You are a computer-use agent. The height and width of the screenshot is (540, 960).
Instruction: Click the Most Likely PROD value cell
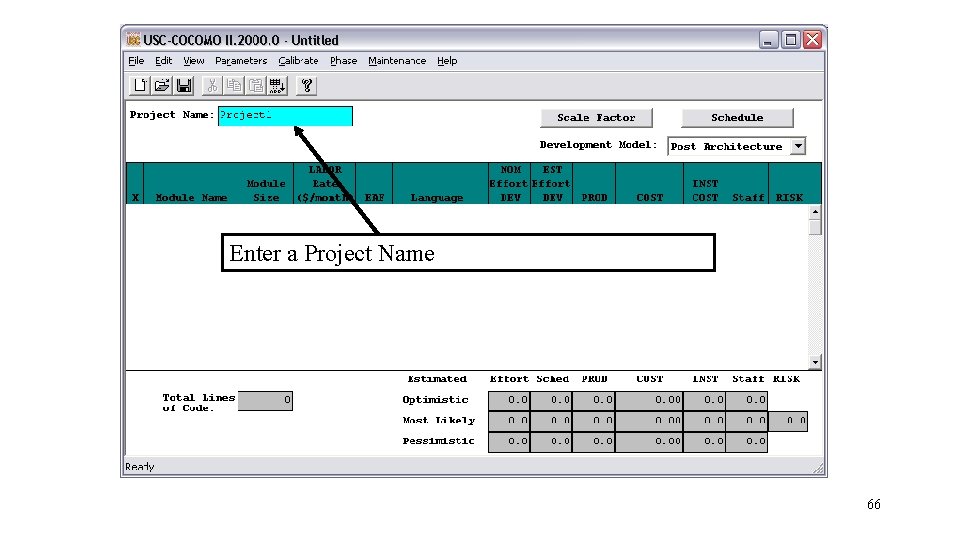[x=594, y=421]
